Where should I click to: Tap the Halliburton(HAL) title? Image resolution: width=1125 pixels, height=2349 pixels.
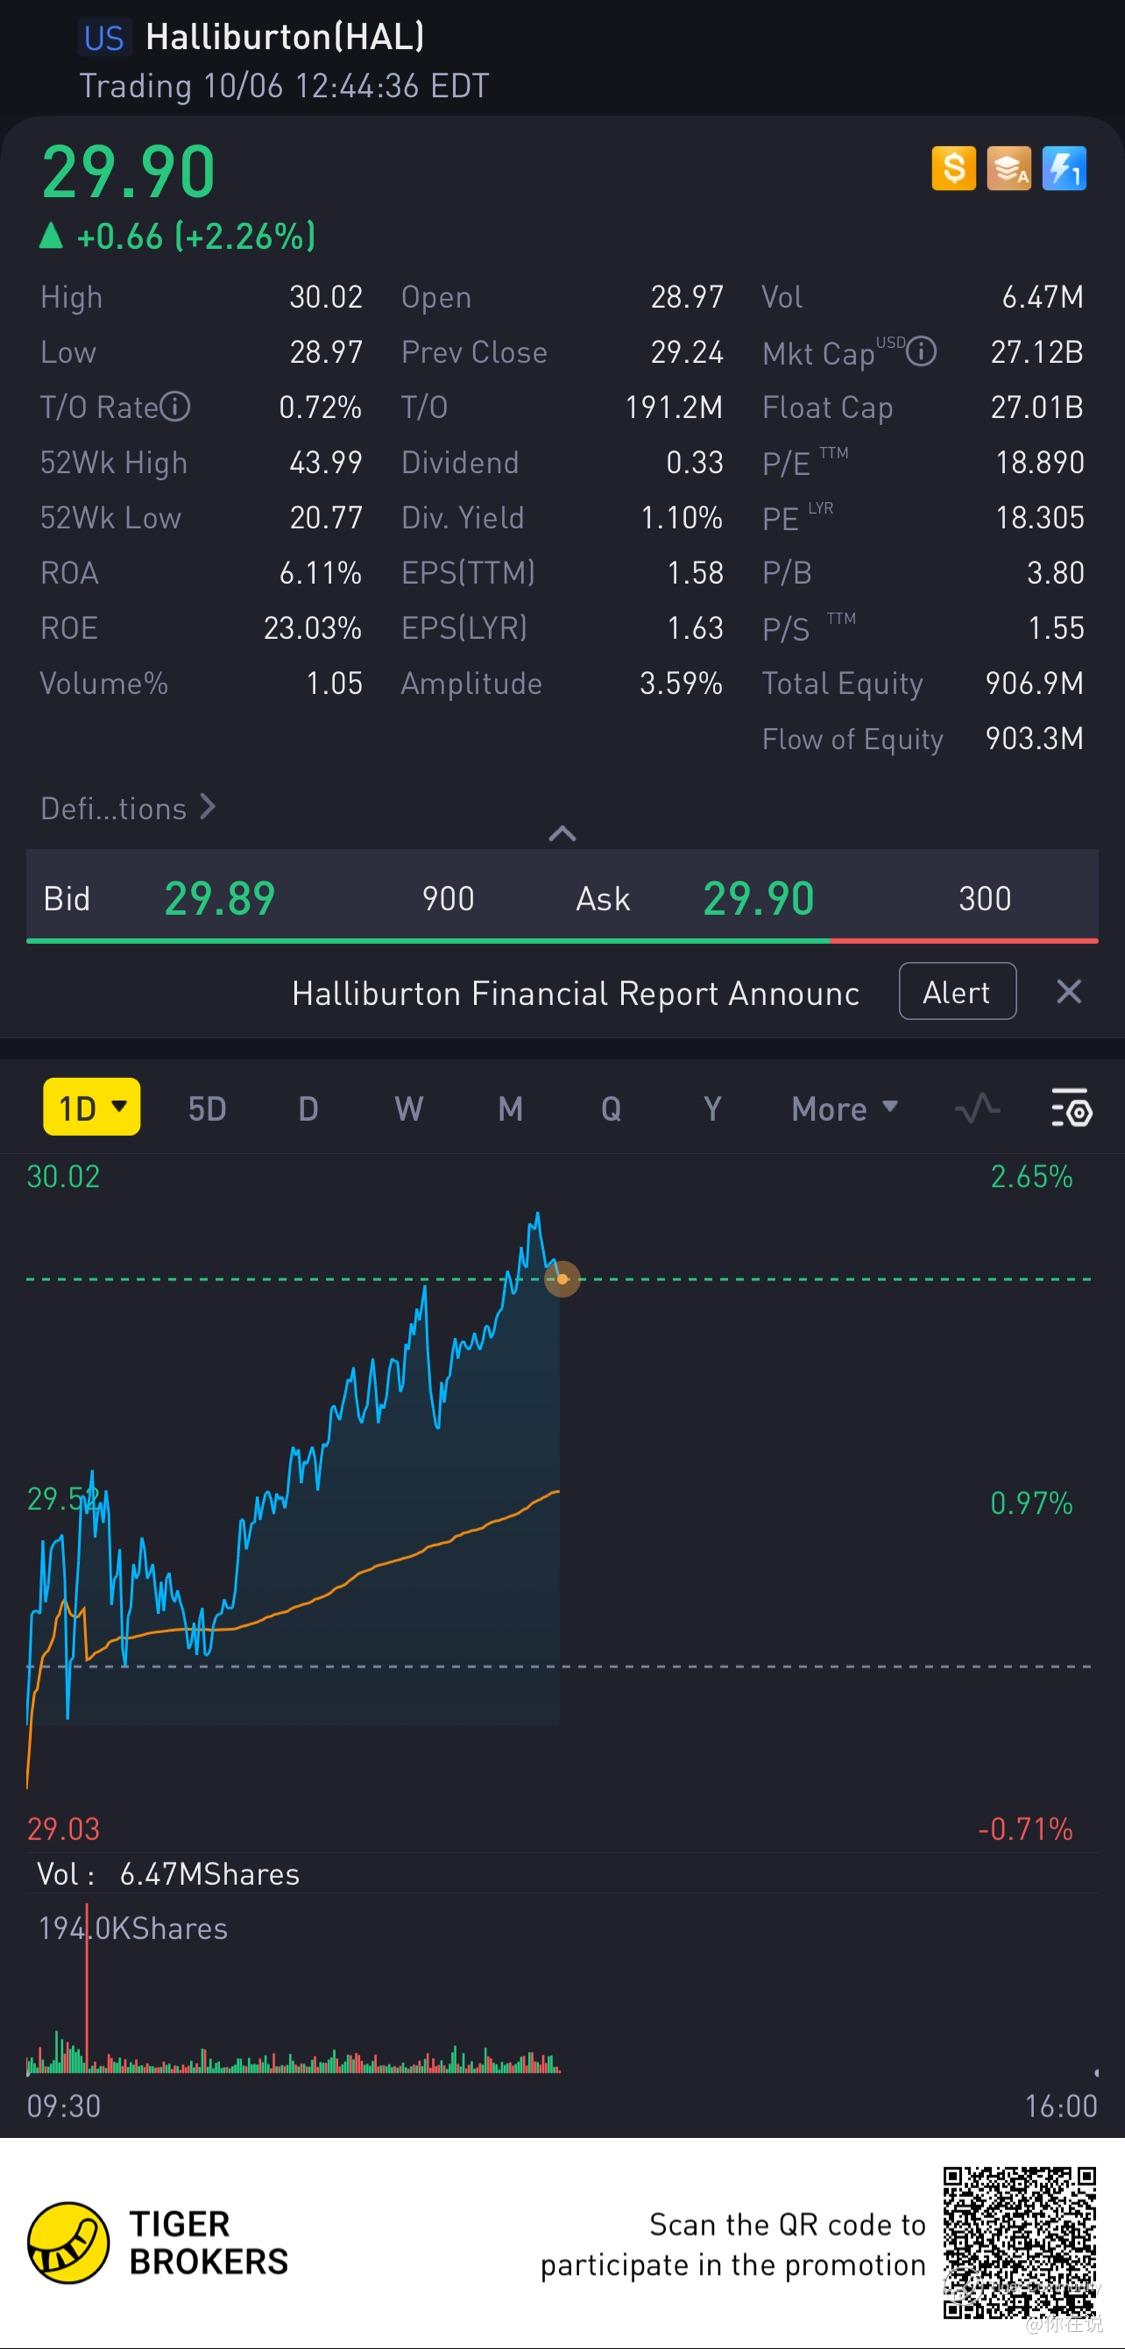pyautogui.click(x=285, y=37)
